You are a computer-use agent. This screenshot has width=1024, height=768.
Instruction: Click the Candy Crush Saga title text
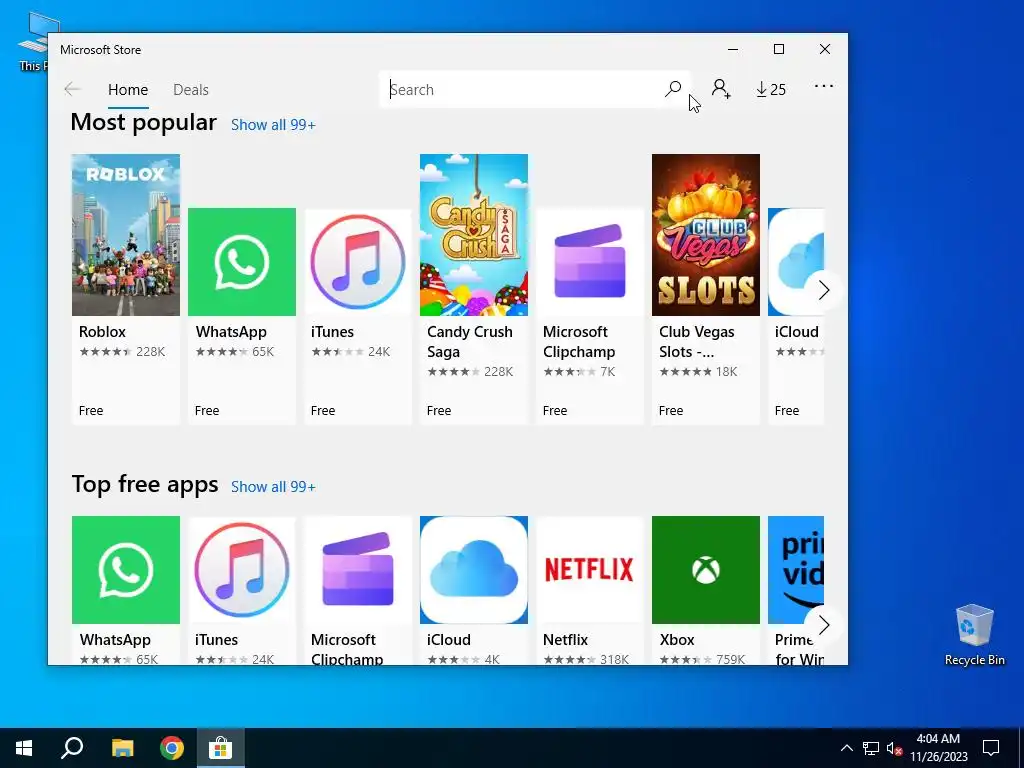point(470,342)
